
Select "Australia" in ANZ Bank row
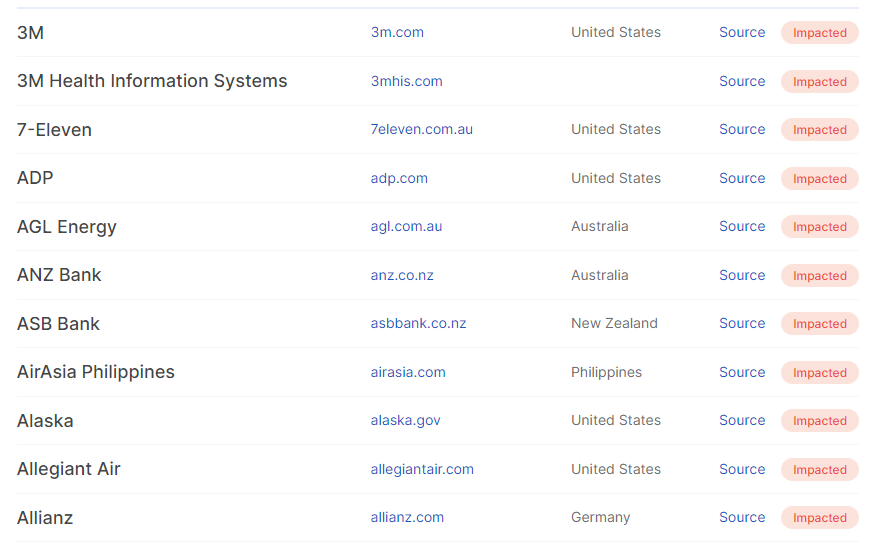pos(600,275)
